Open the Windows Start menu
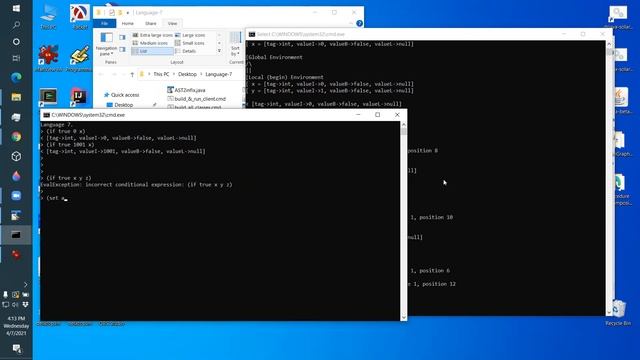This screenshot has width=640, height=360. pos(16,8)
